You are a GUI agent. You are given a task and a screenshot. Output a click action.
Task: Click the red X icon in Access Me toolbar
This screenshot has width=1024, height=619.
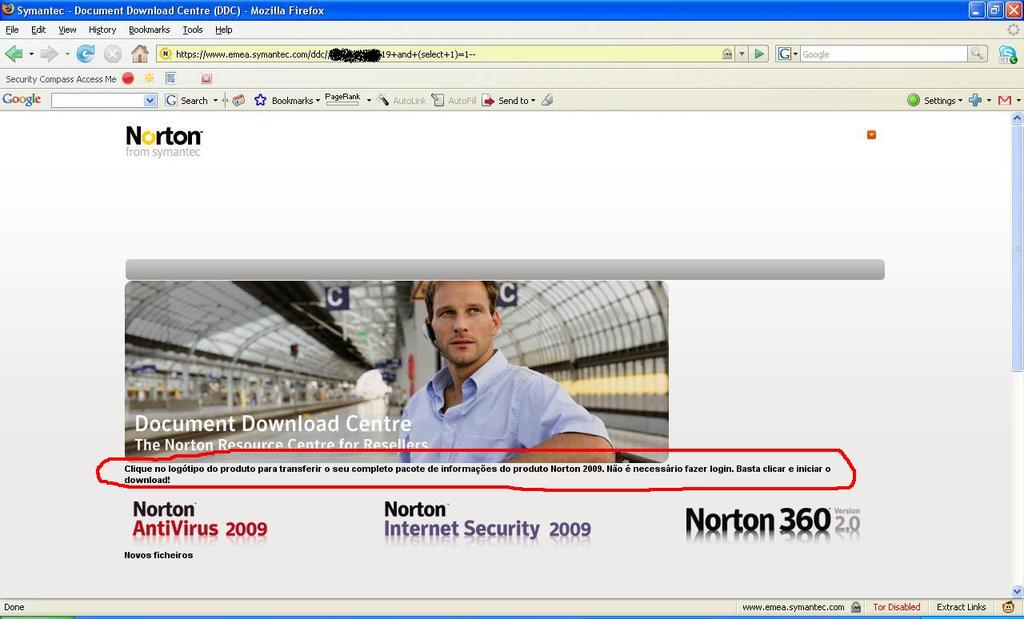206,78
